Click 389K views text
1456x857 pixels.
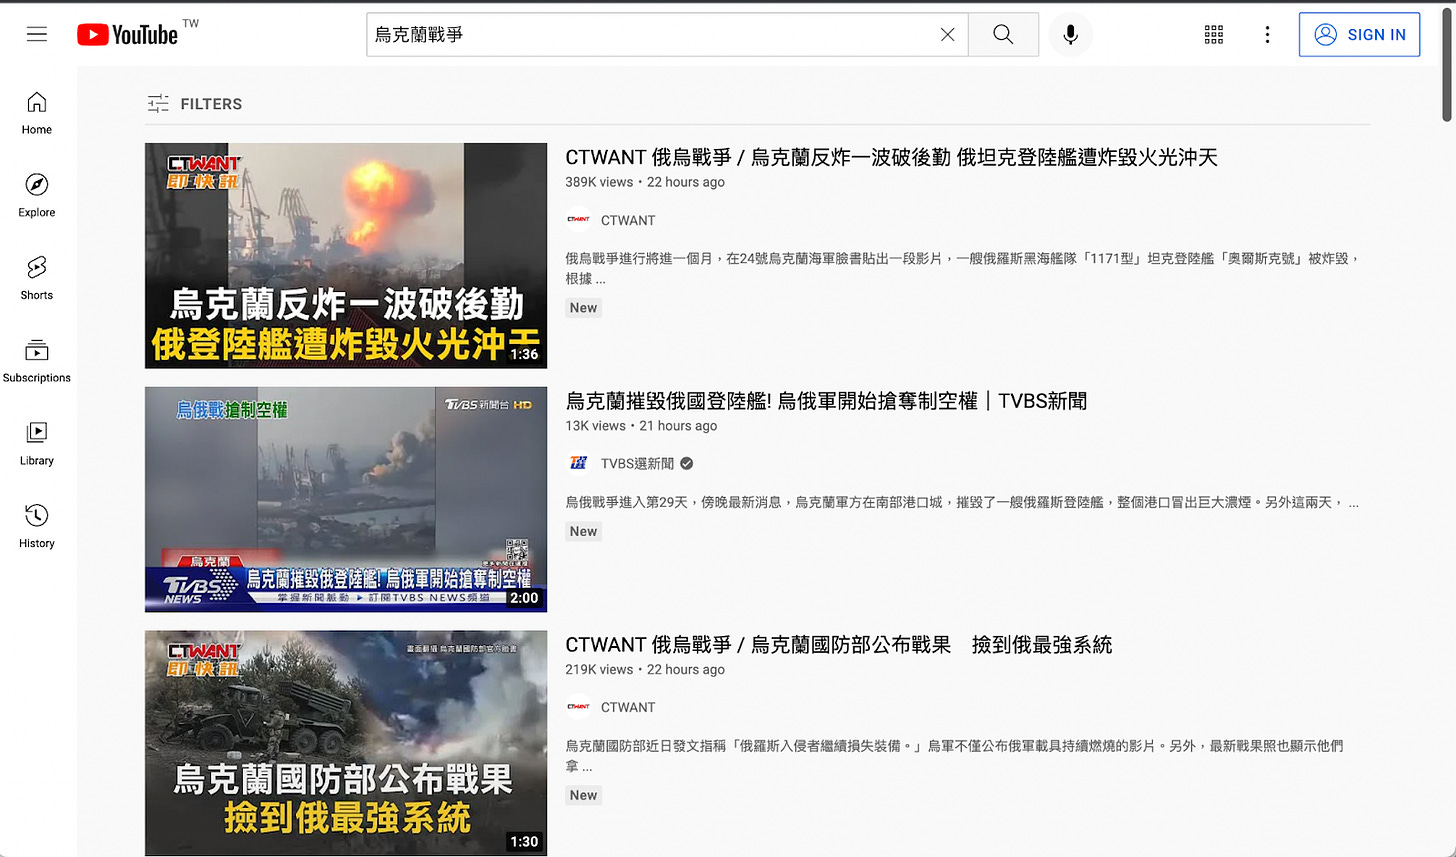(599, 182)
